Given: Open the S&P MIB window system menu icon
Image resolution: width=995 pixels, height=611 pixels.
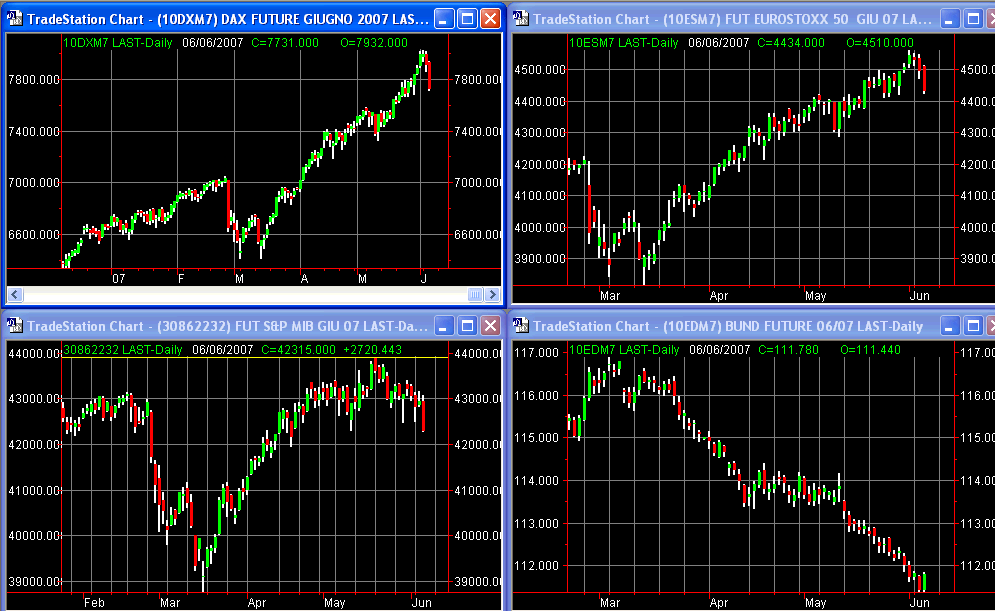Looking at the screenshot, I should (x=14, y=326).
